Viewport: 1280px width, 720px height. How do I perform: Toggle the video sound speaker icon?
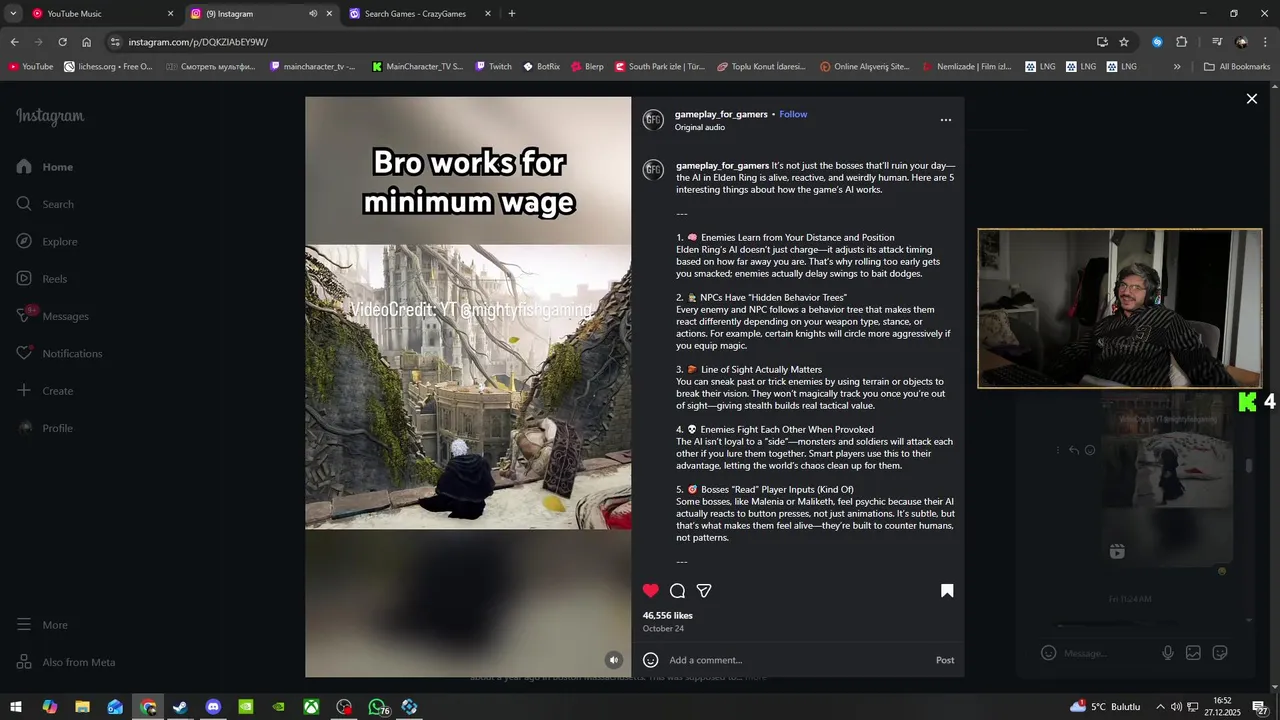(614, 660)
